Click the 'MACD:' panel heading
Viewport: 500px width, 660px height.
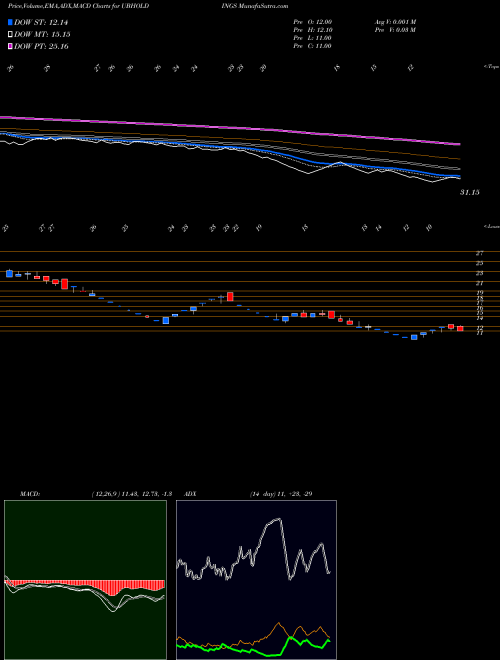coord(30,494)
